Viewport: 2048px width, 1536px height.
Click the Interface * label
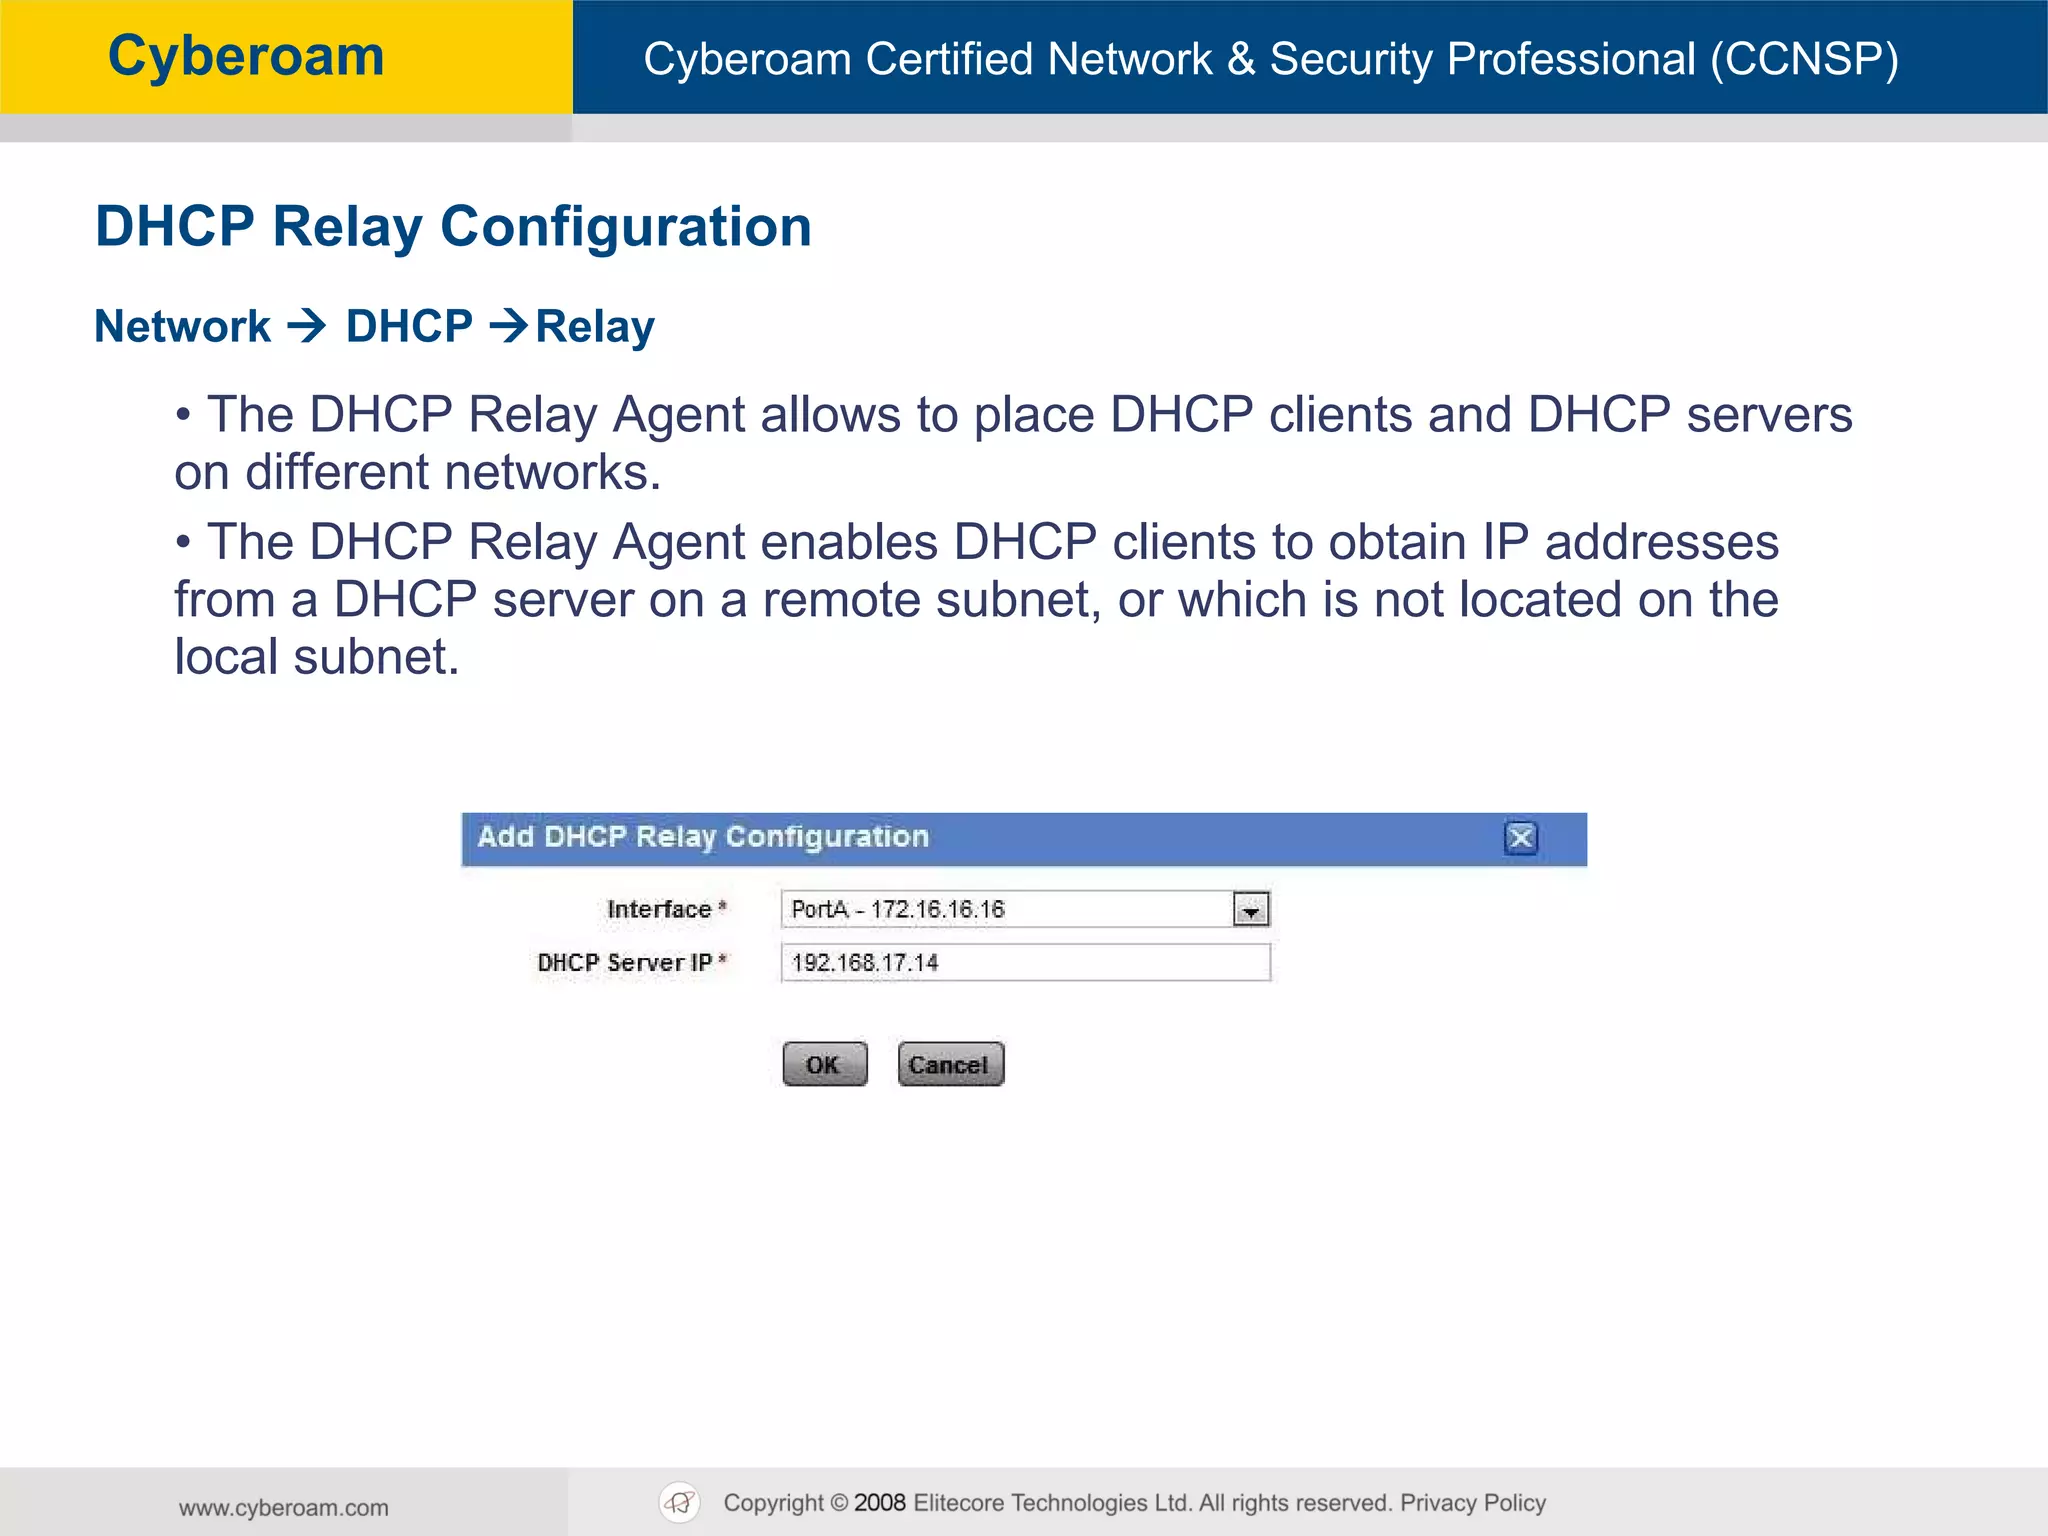point(667,909)
